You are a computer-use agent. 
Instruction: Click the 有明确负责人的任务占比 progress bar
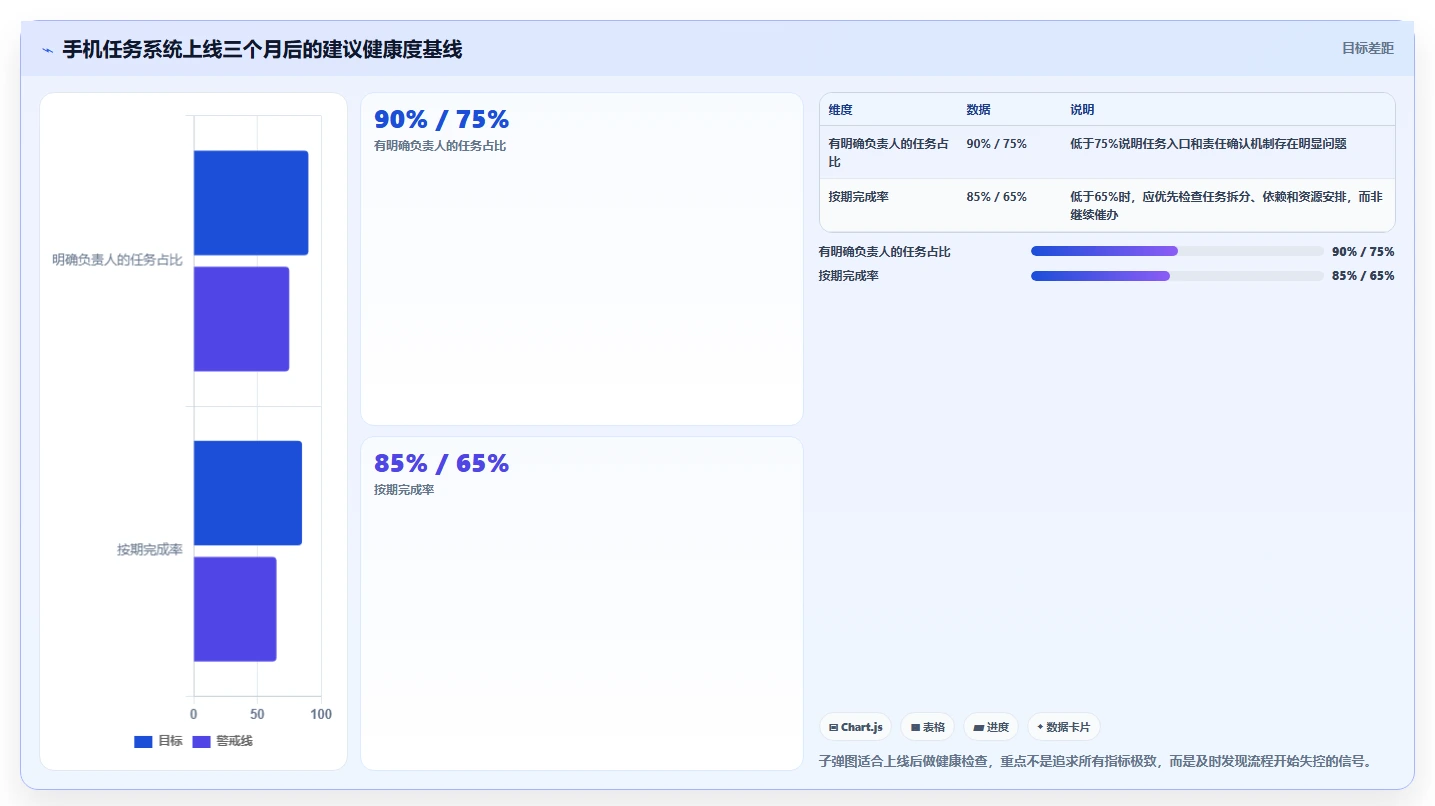pos(1177,251)
